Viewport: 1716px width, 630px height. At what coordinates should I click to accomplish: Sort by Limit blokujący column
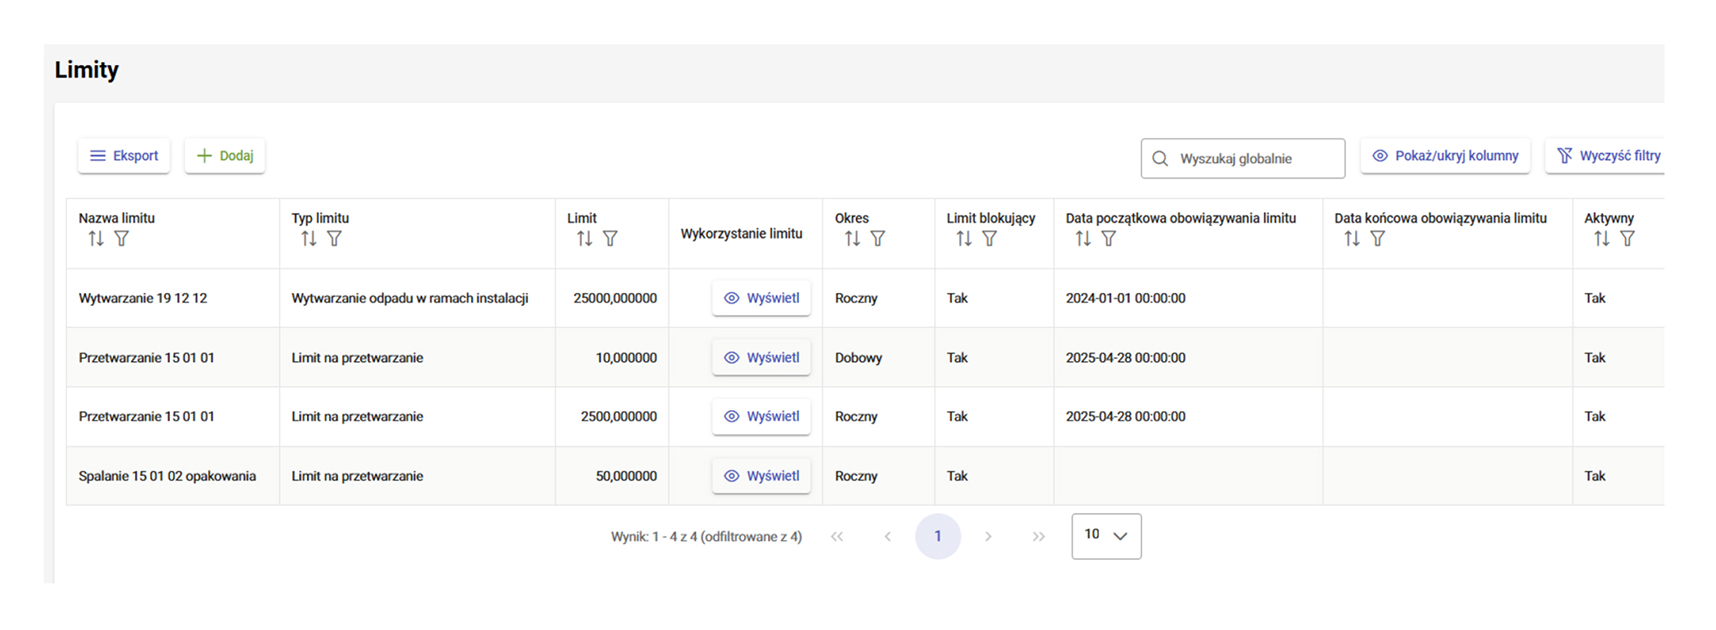coord(964,239)
